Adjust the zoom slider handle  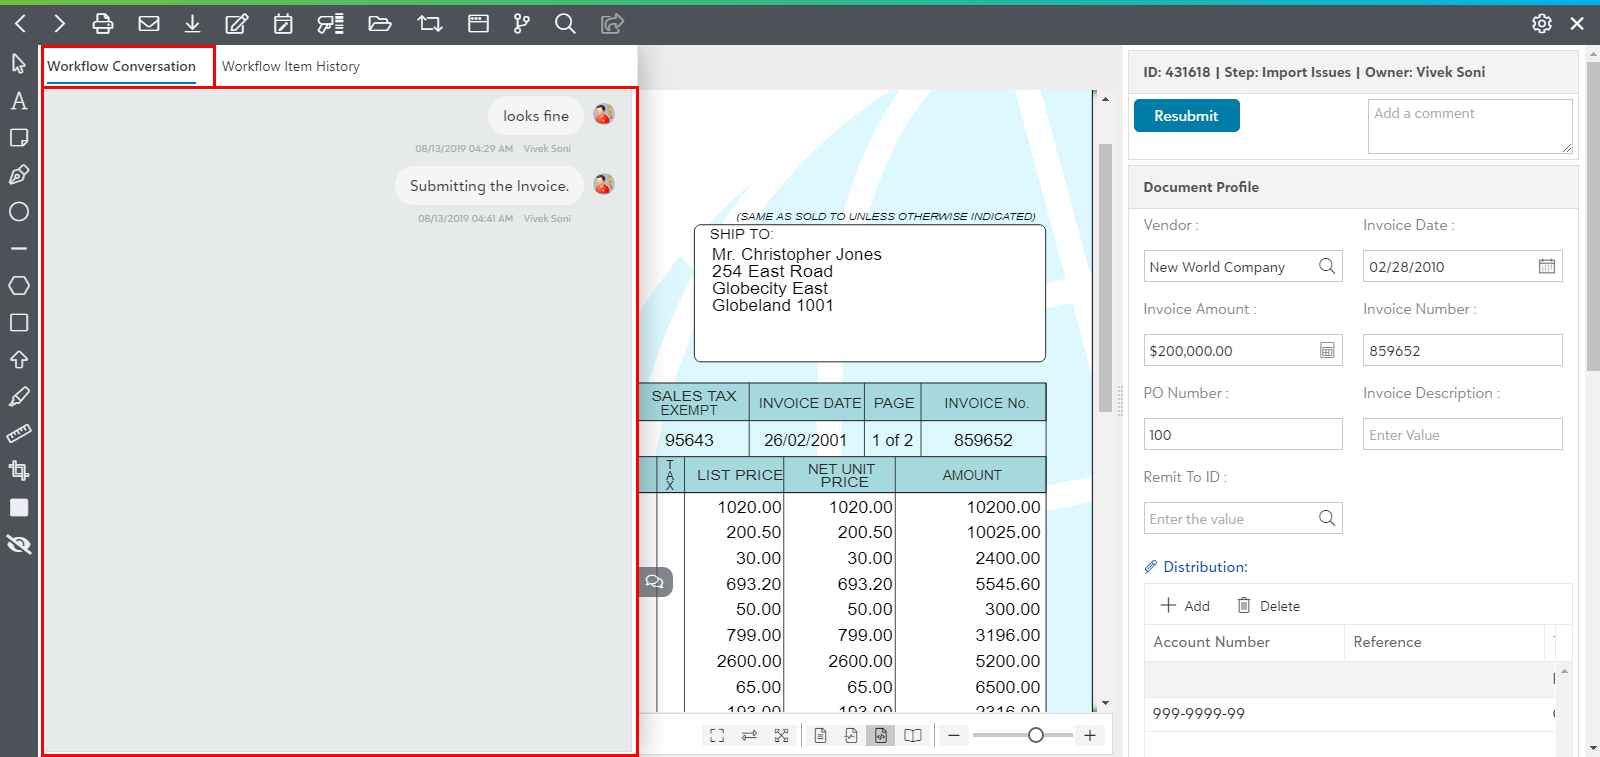click(x=1036, y=735)
